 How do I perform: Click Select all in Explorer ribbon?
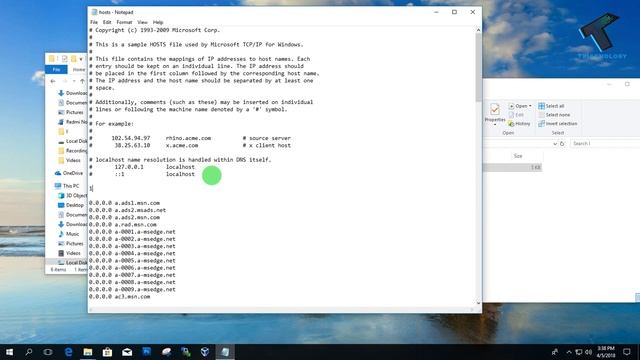coord(551,106)
